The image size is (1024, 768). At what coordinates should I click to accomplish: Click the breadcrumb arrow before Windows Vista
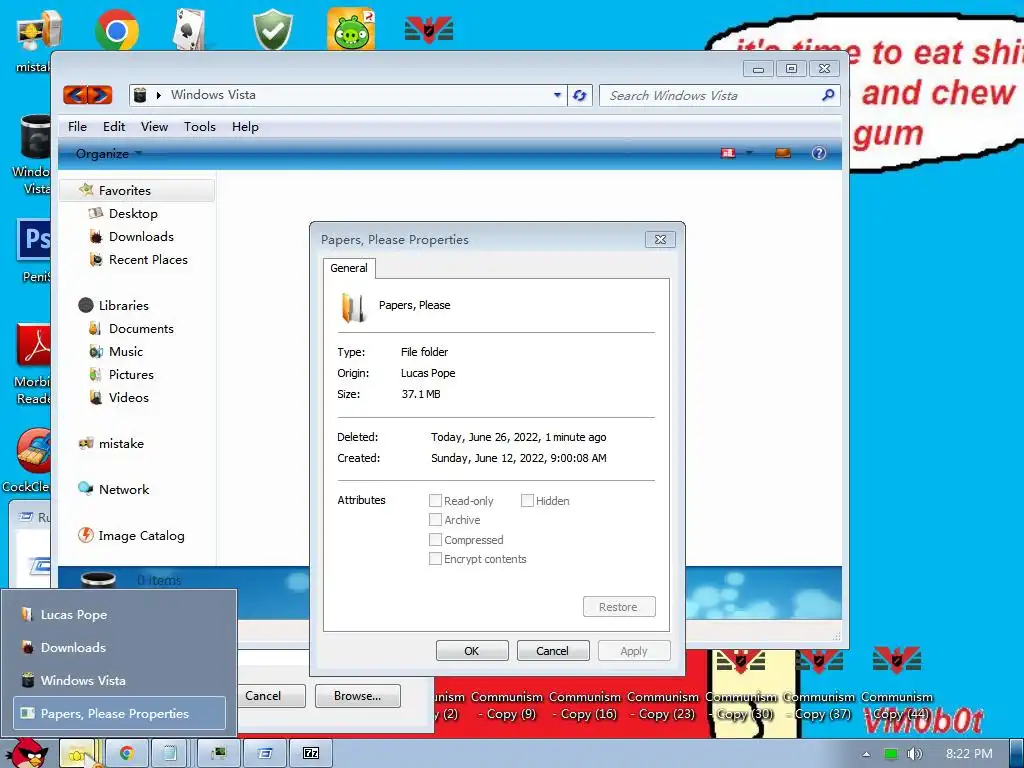159,95
